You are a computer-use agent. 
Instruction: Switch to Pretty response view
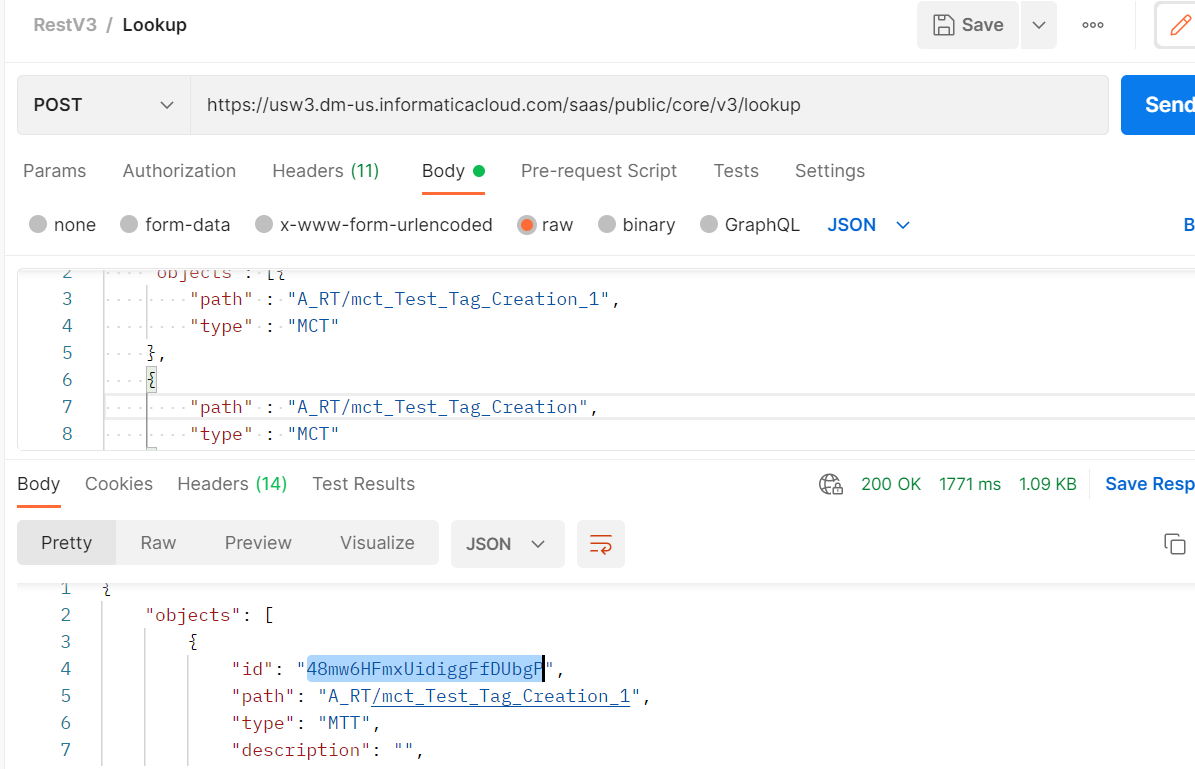pyautogui.click(x=66, y=543)
